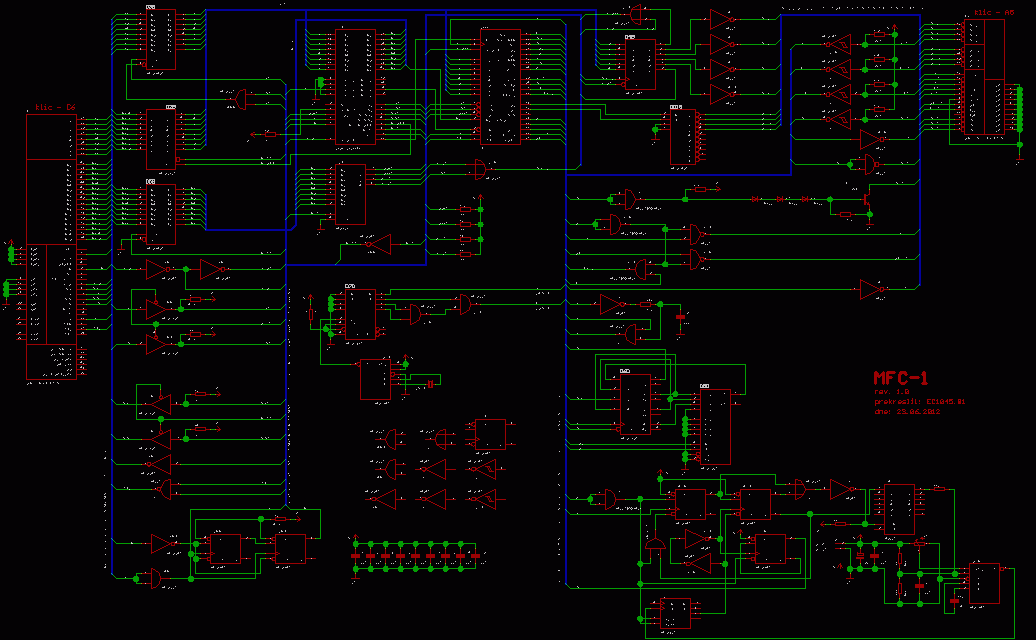This screenshot has width=1036, height=640.
Task: Select the large IC at top center
Action: [x=500, y=87]
